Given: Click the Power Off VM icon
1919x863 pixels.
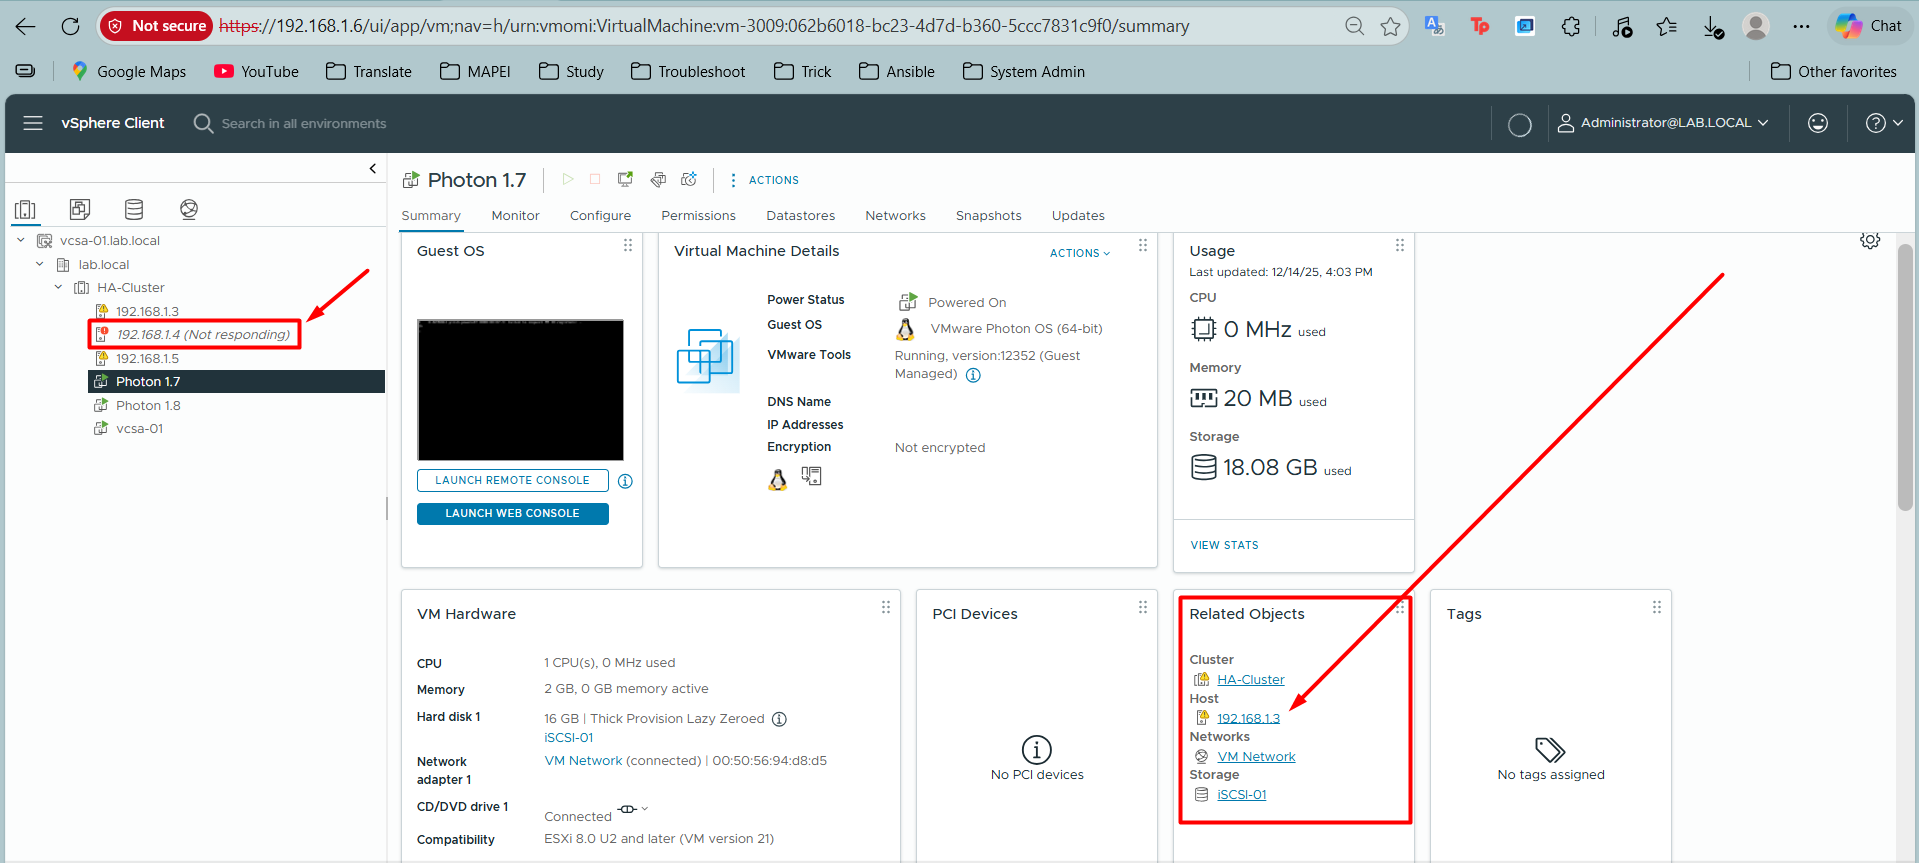Looking at the screenshot, I should pos(595,179).
